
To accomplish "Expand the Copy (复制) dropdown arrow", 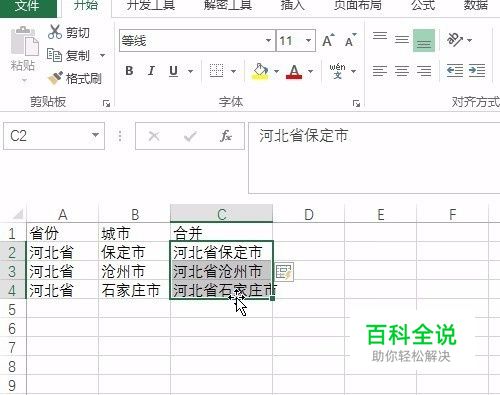I will (102, 55).
